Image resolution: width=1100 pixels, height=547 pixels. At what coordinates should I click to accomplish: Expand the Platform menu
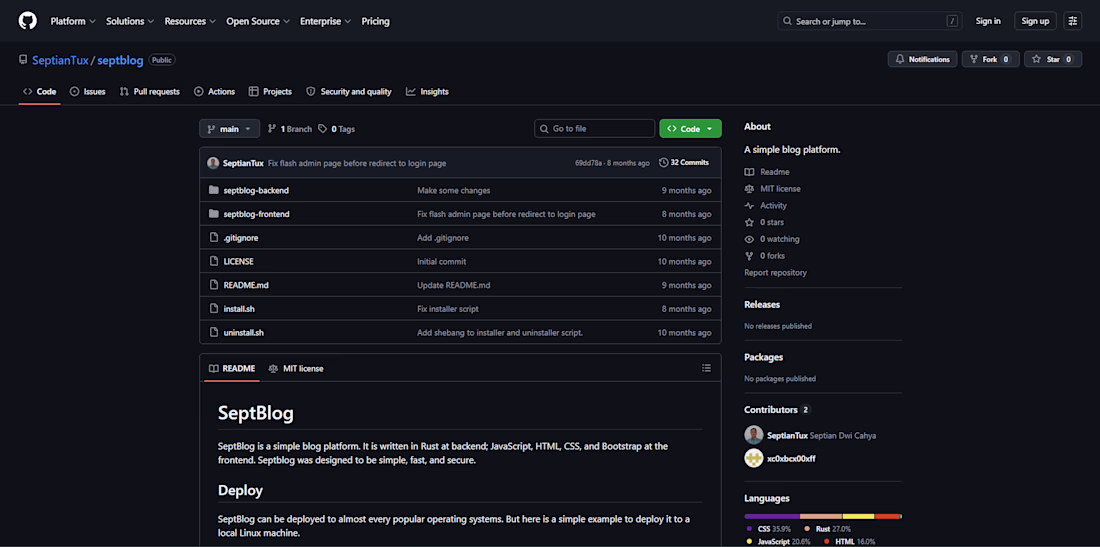(73, 21)
